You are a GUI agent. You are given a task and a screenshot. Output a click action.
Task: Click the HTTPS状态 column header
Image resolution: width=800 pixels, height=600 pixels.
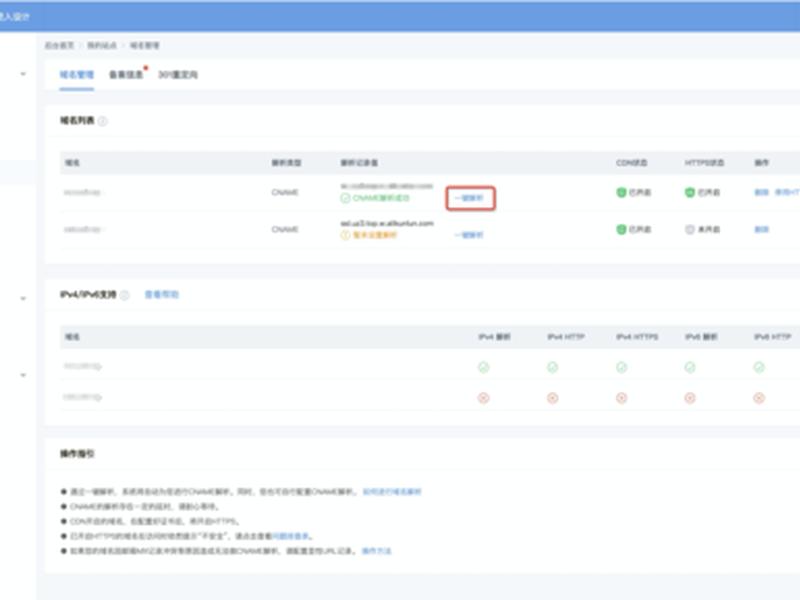click(x=704, y=163)
